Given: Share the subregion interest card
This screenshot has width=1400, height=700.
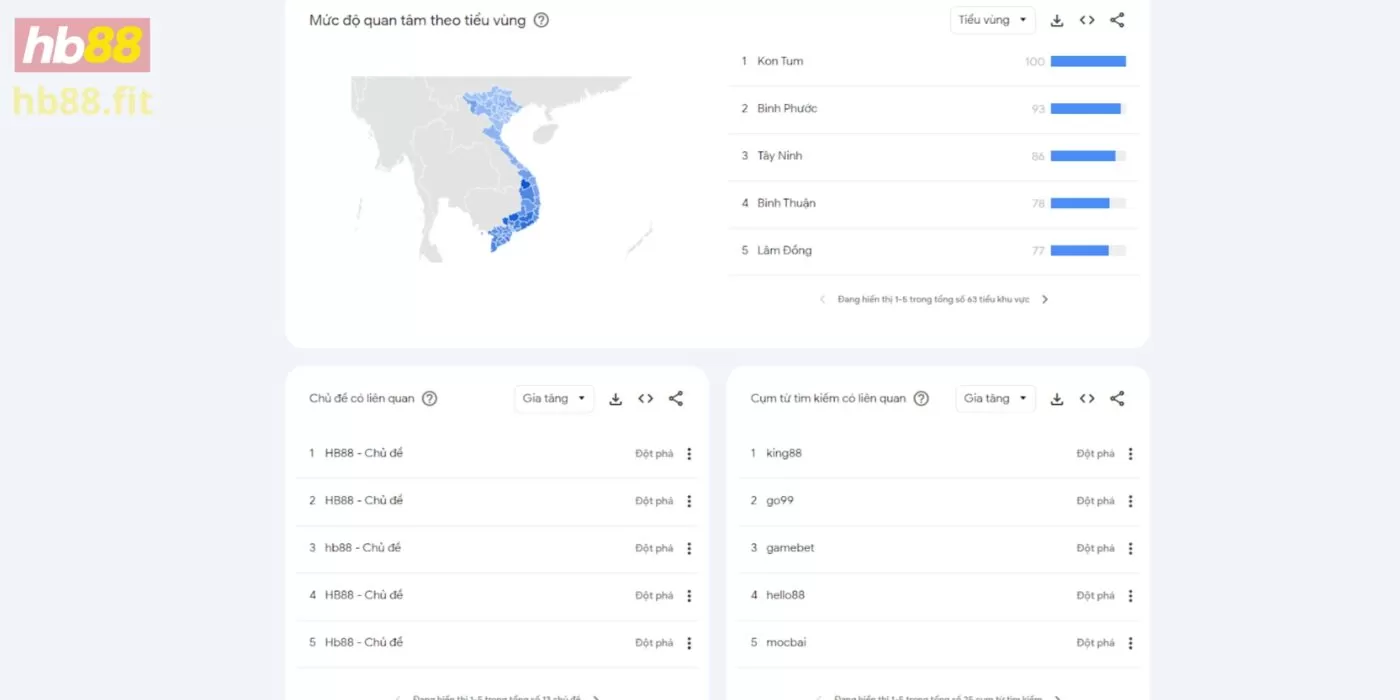Looking at the screenshot, I should coord(1118,20).
